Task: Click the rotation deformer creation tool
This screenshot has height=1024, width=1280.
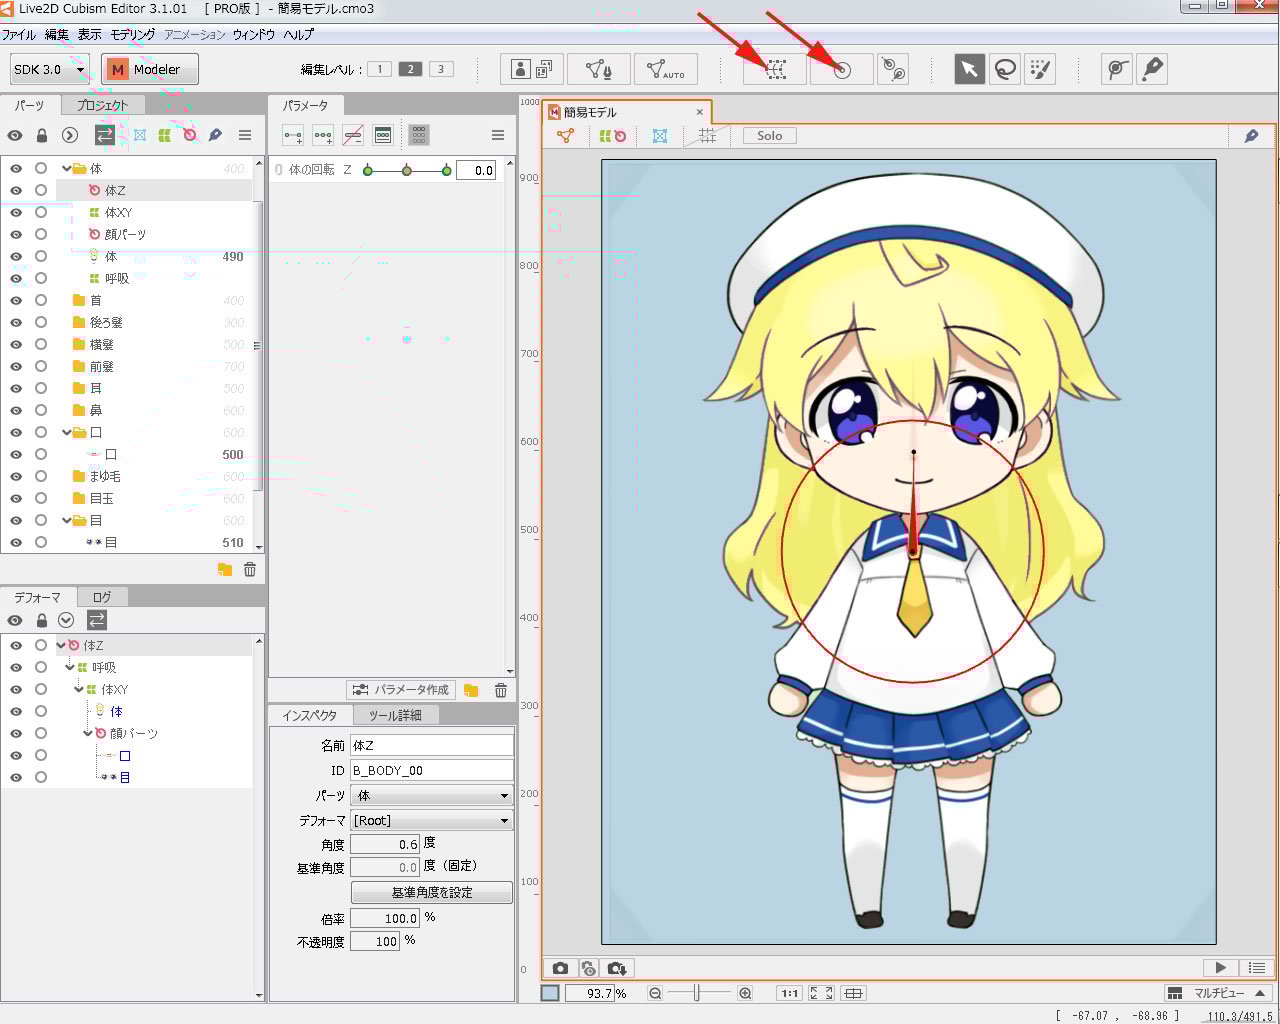Action: (841, 69)
